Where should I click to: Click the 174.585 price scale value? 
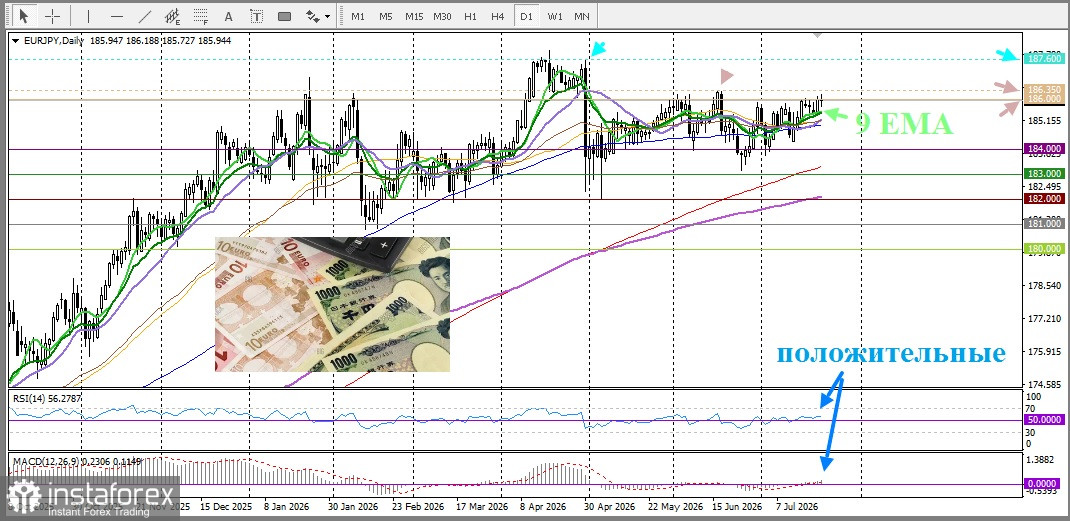point(1043,384)
